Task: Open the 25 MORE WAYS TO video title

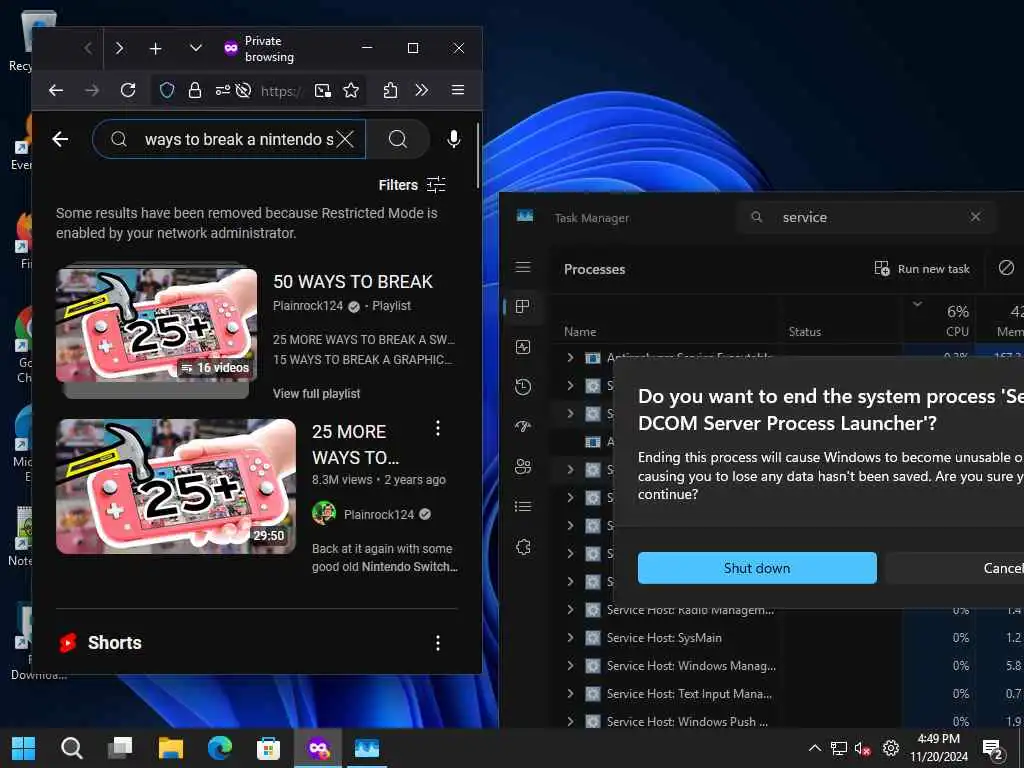Action: tap(356, 444)
